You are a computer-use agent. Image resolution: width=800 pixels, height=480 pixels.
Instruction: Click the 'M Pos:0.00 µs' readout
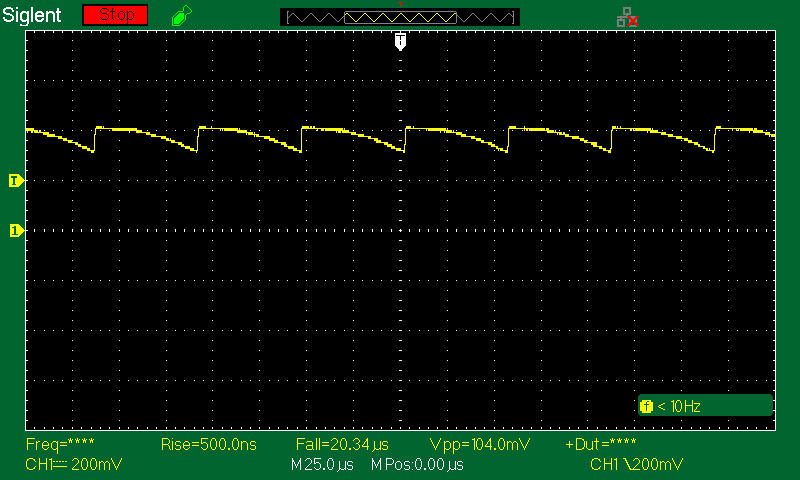tap(417, 465)
